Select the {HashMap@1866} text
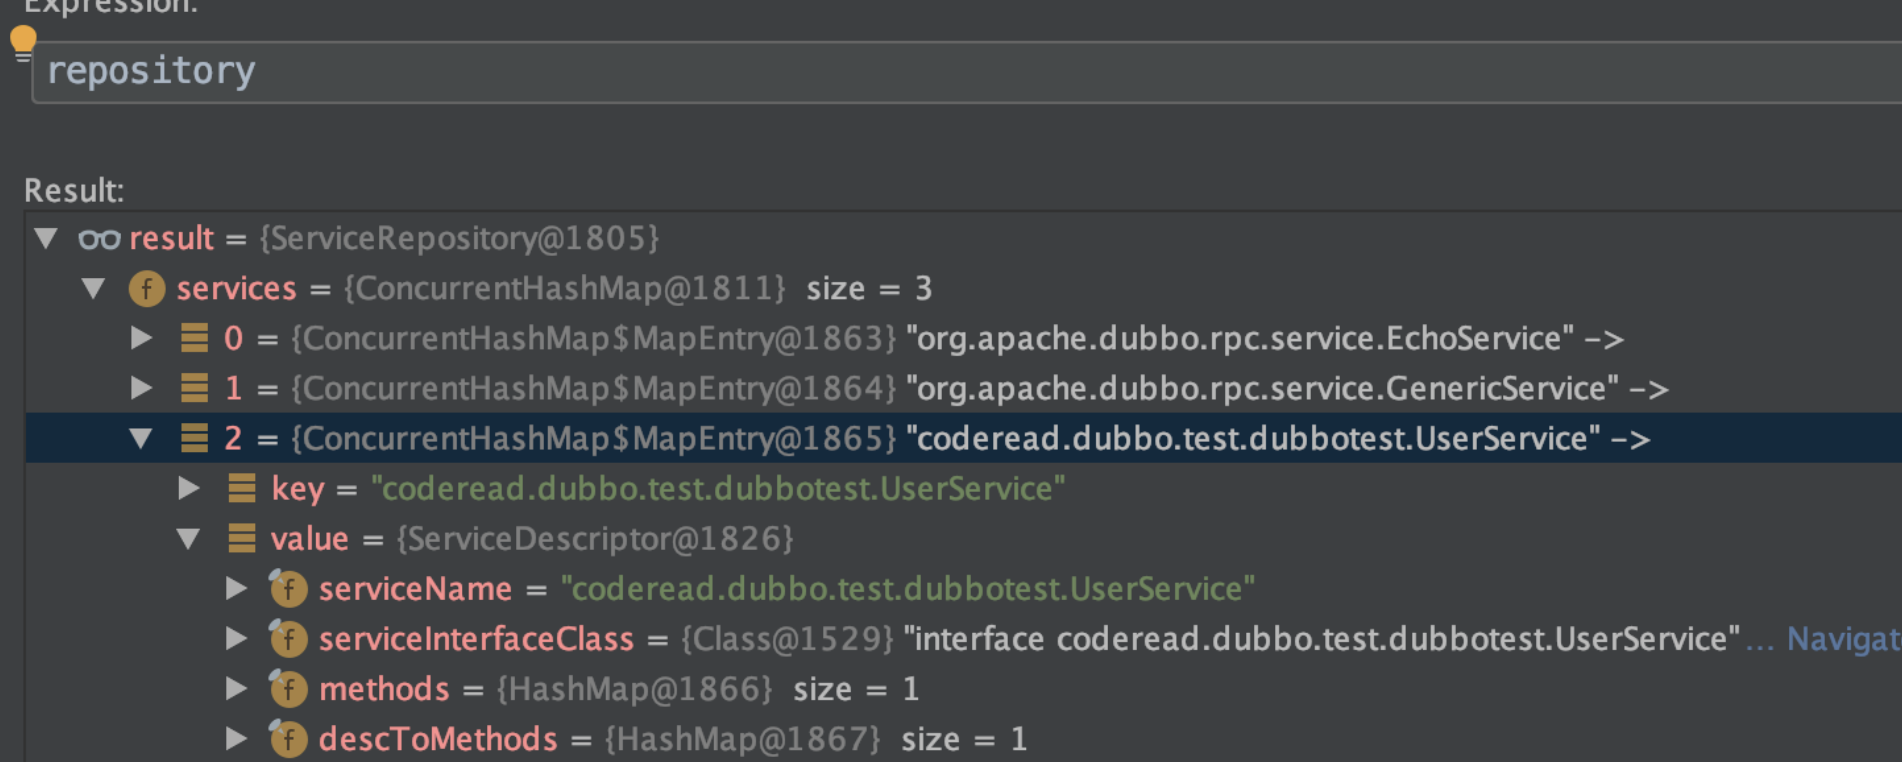This screenshot has width=1902, height=762. (x=634, y=689)
